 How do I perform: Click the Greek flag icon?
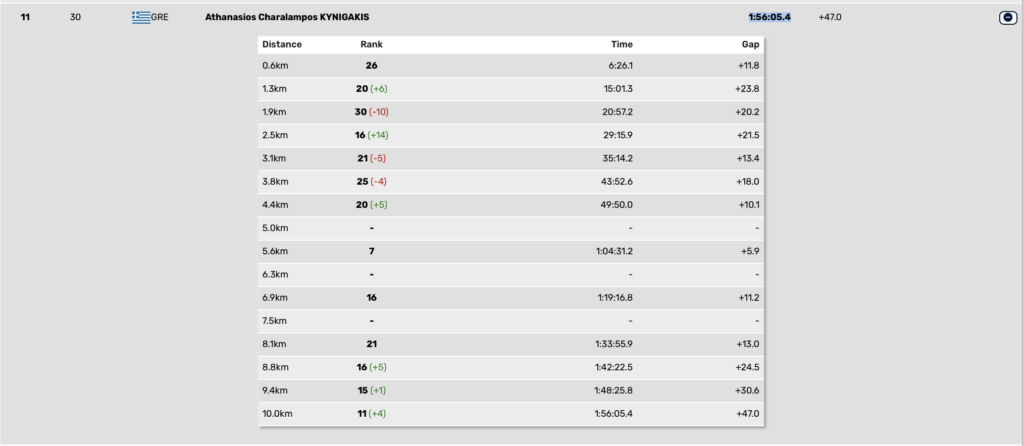(x=141, y=18)
